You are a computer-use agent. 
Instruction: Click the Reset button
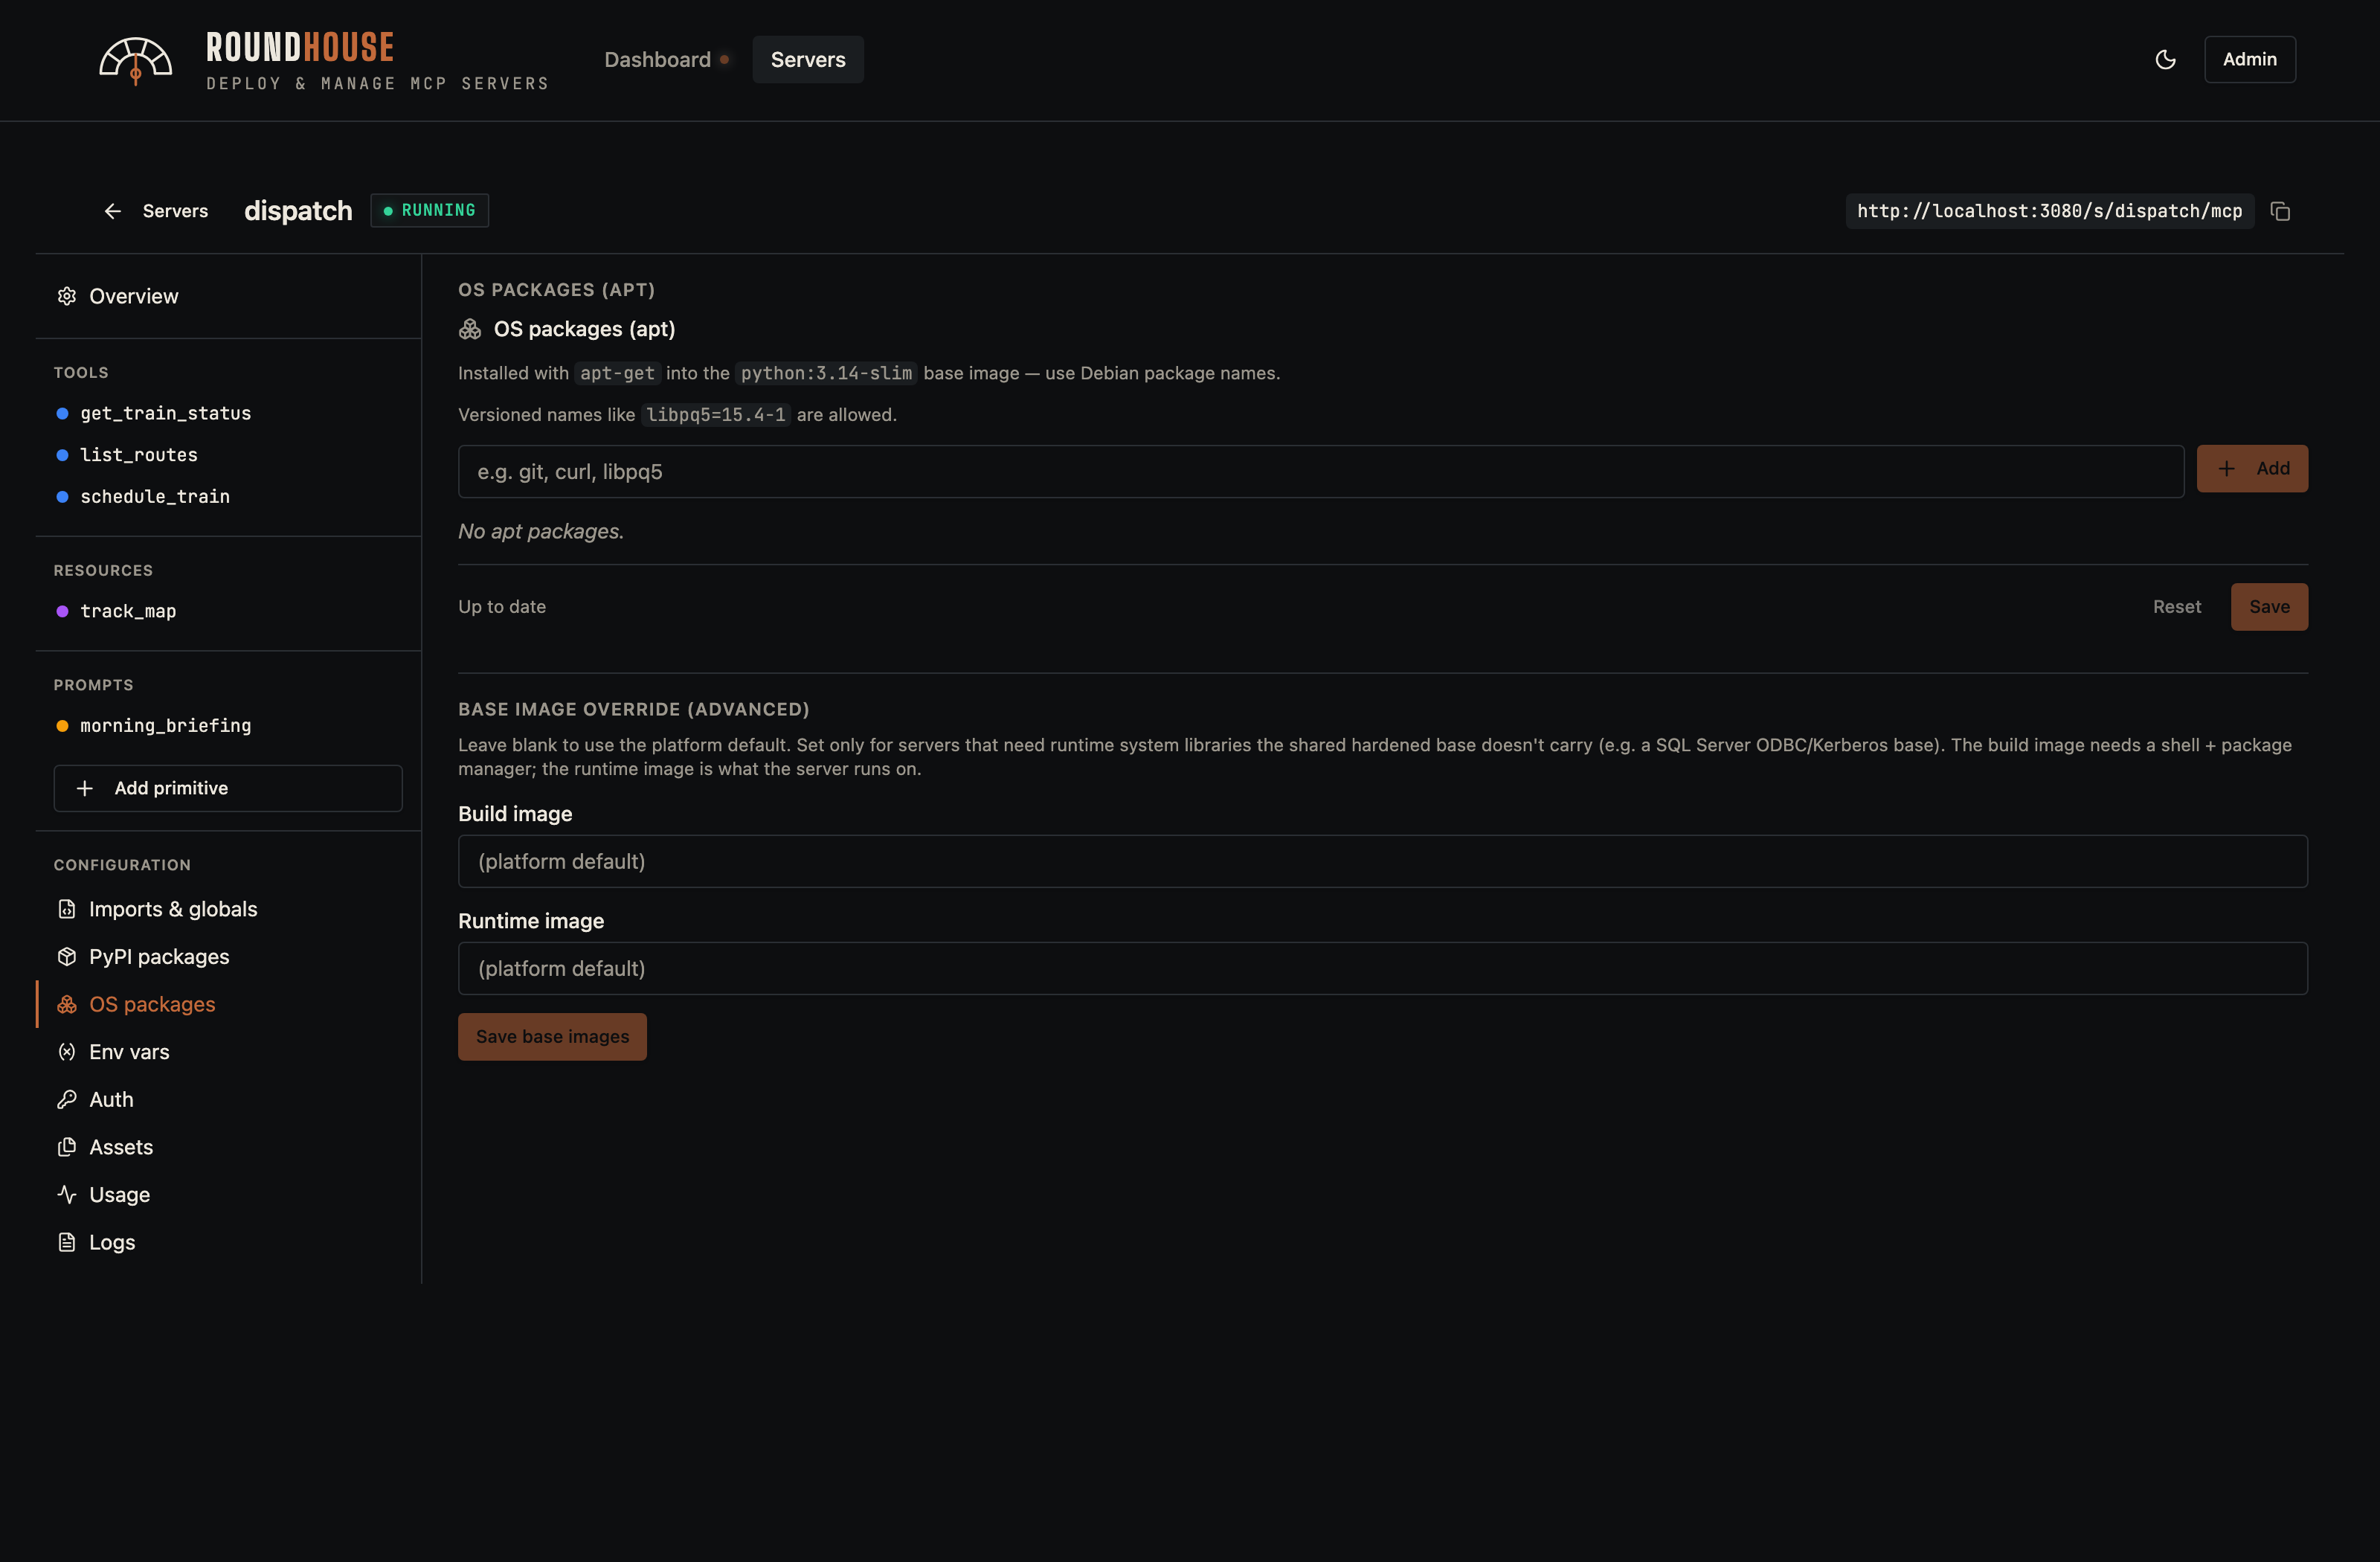(x=2177, y=607)
